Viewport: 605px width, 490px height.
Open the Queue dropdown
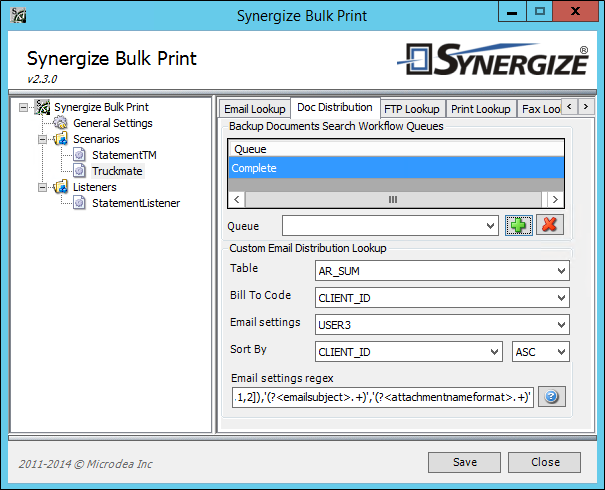(490, 226)
